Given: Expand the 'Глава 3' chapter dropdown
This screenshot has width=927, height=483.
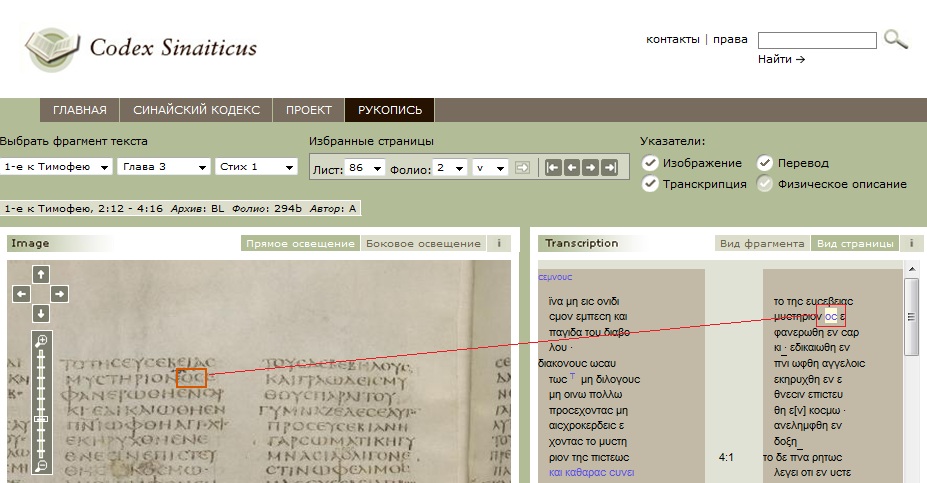Looking at the screenshot, I should pos(164,167).
